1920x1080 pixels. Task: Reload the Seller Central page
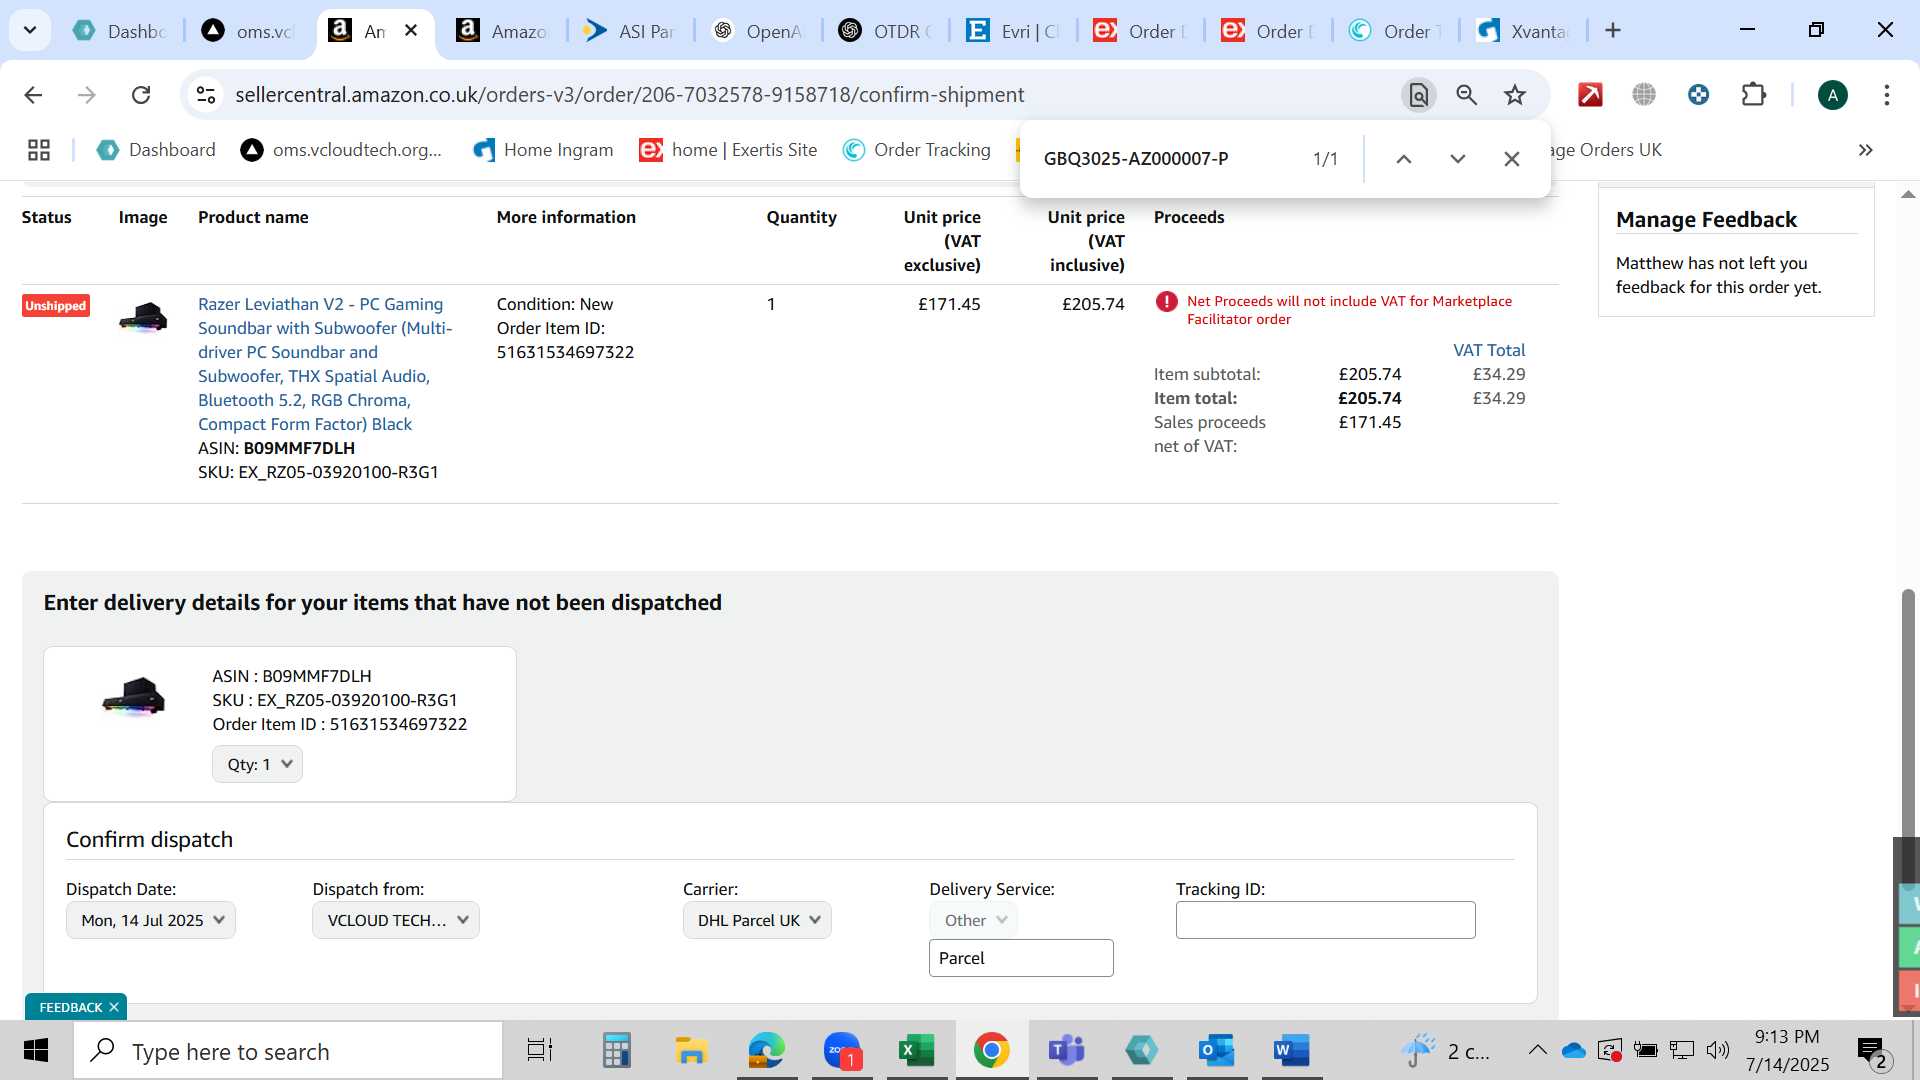pyautogui.click(x=141, y=95)
